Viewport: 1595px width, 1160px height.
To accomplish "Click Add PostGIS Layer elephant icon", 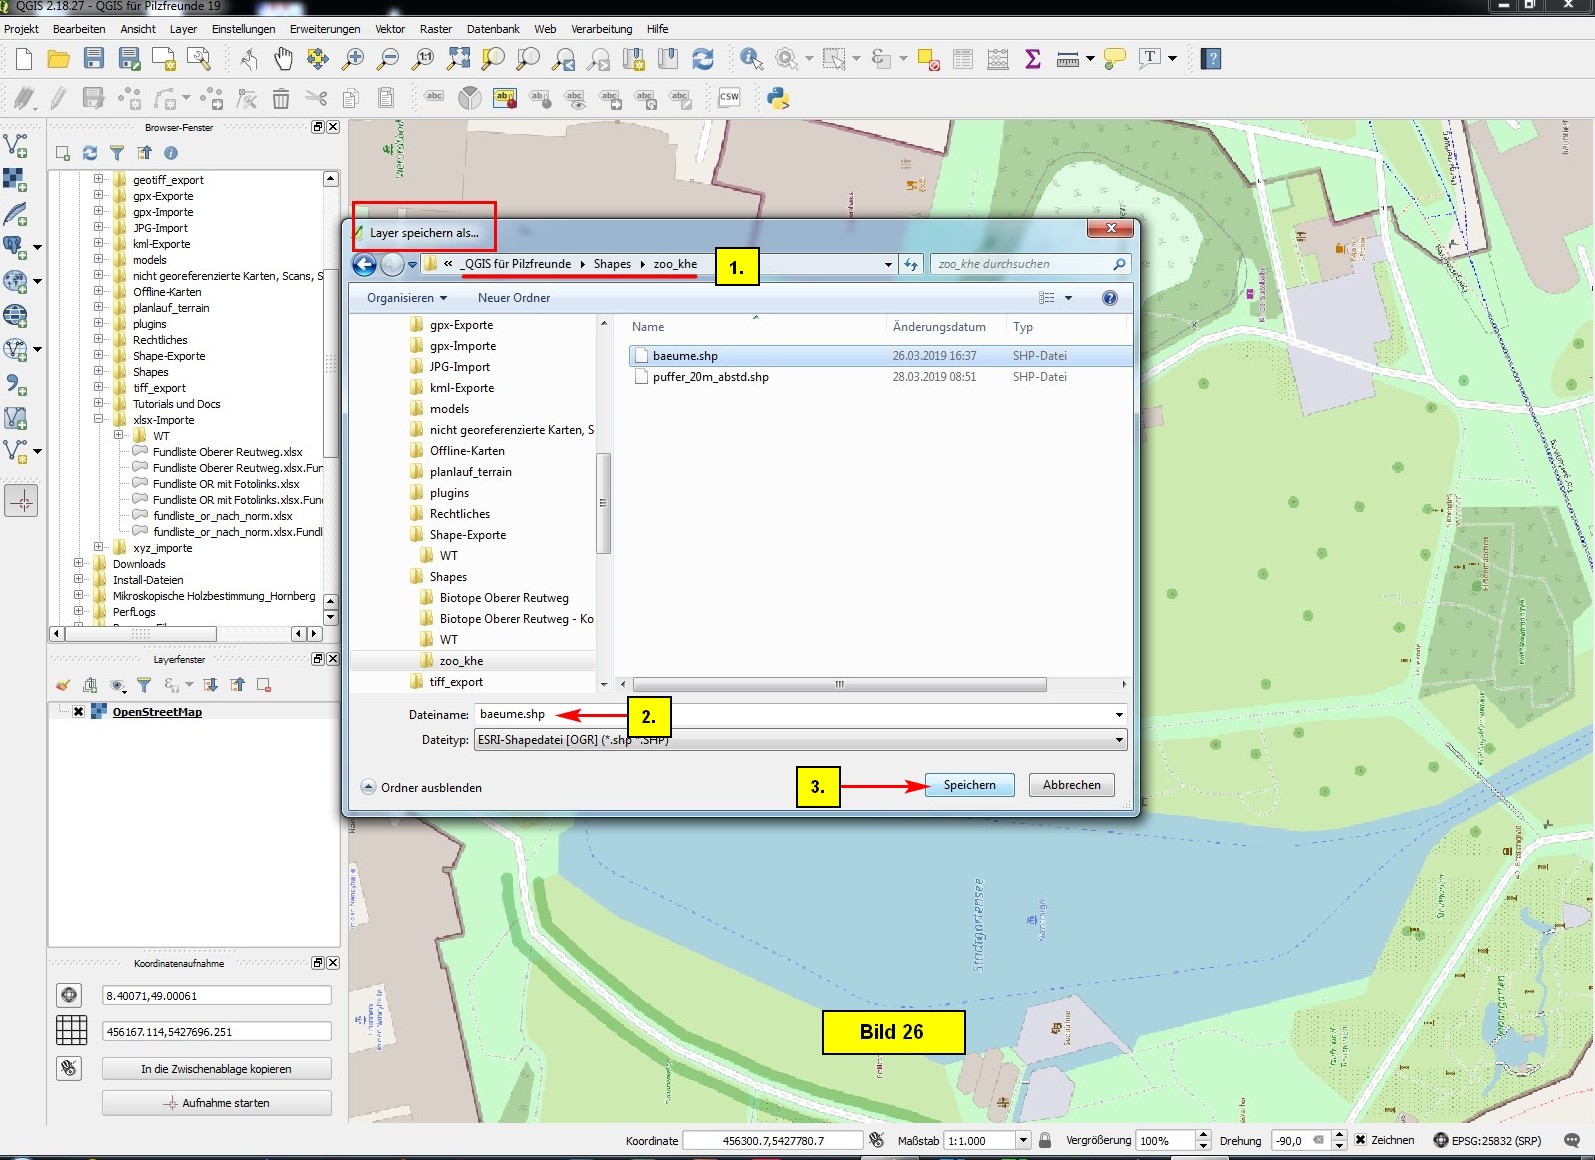I will (15, 247).
